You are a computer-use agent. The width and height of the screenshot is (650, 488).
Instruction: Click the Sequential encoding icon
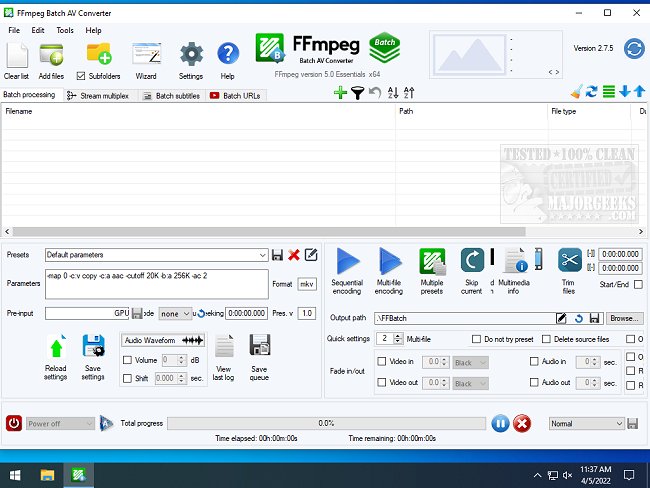coord(347,262)
